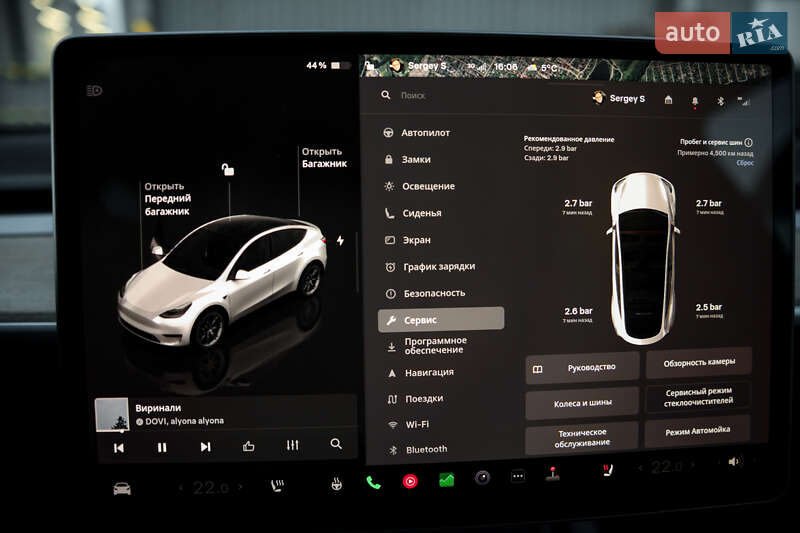Open the arcade joystick app
This screenshot has height=533, width=800.
[553, 474]
